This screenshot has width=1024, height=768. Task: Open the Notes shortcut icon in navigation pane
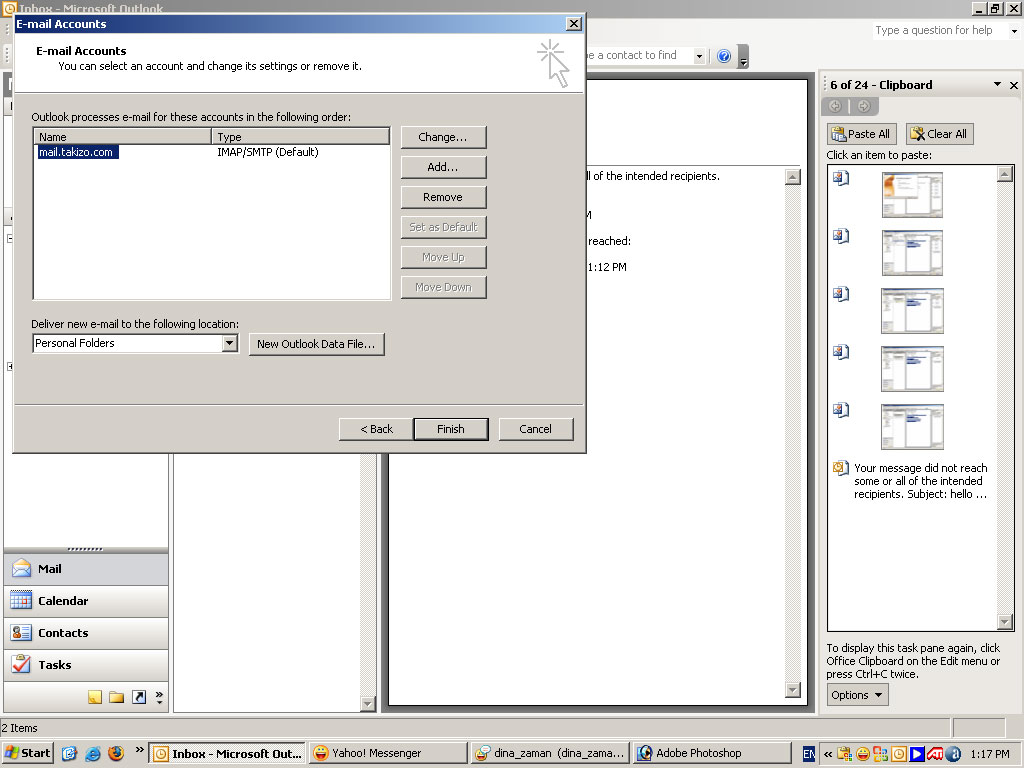(95, 697)
